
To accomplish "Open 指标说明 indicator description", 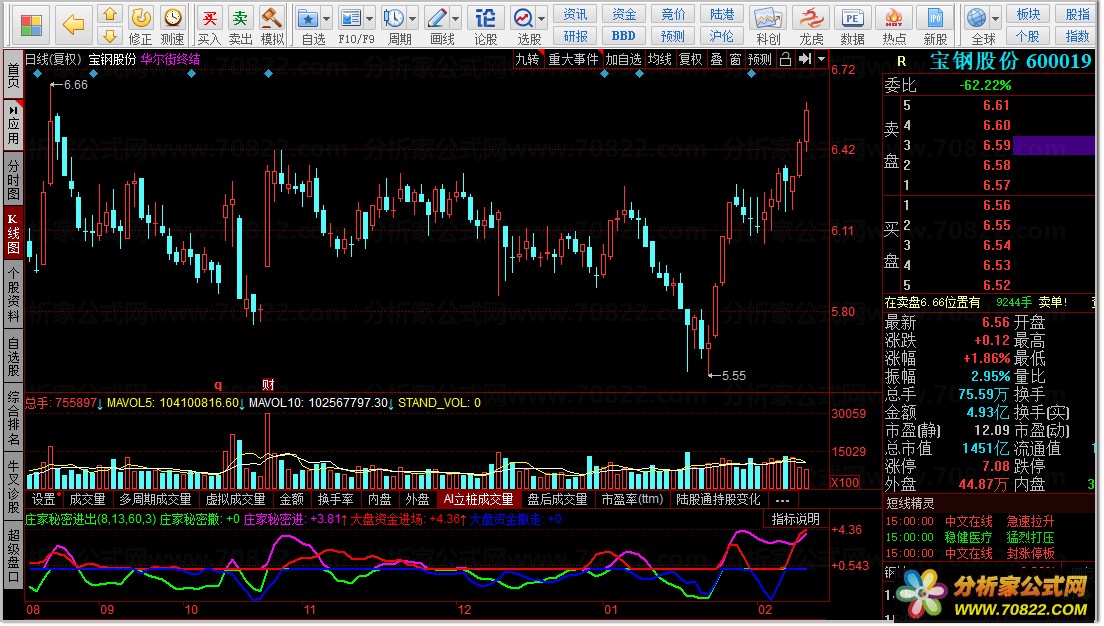I will point(795,520).
